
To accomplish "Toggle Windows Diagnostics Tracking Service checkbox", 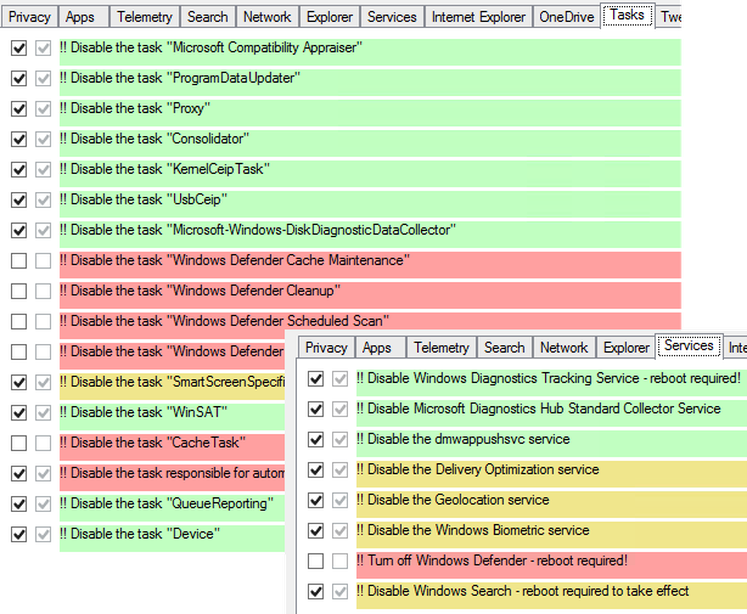I will point(316,379).
